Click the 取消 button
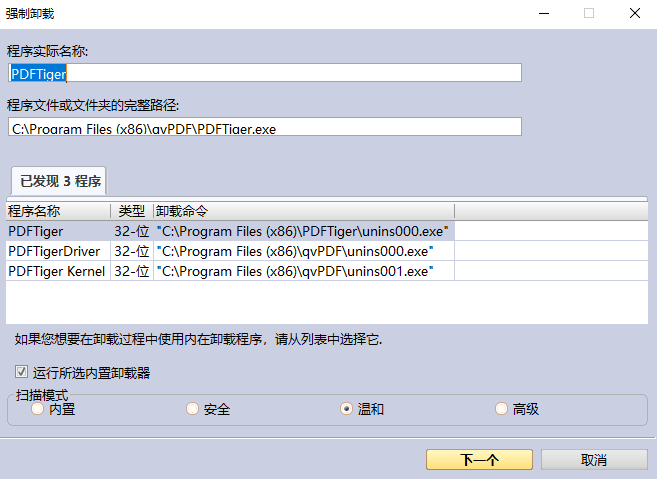This screenshot has height=479, width=657. [x=594, y=460]
